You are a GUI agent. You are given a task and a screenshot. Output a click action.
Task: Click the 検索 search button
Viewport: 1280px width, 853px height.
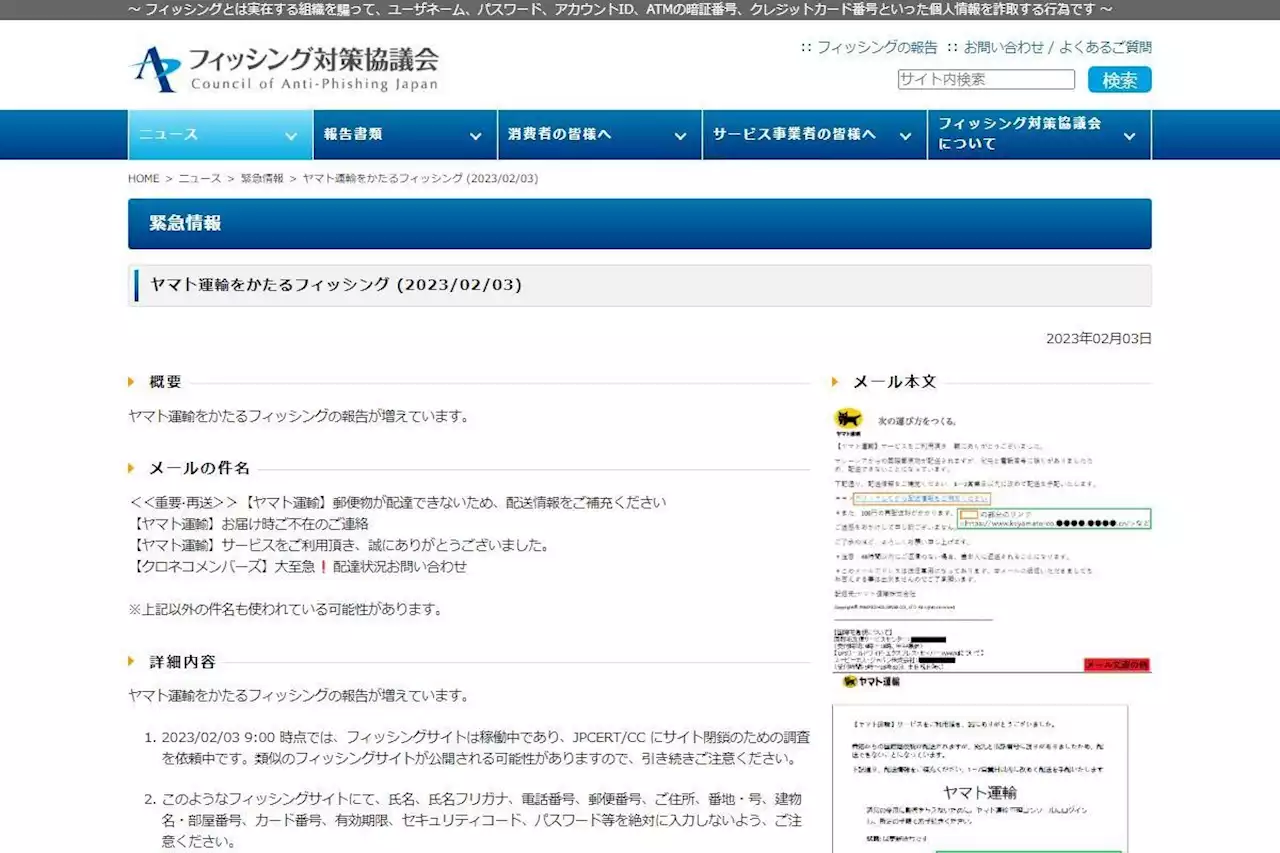coord(1120,80)
